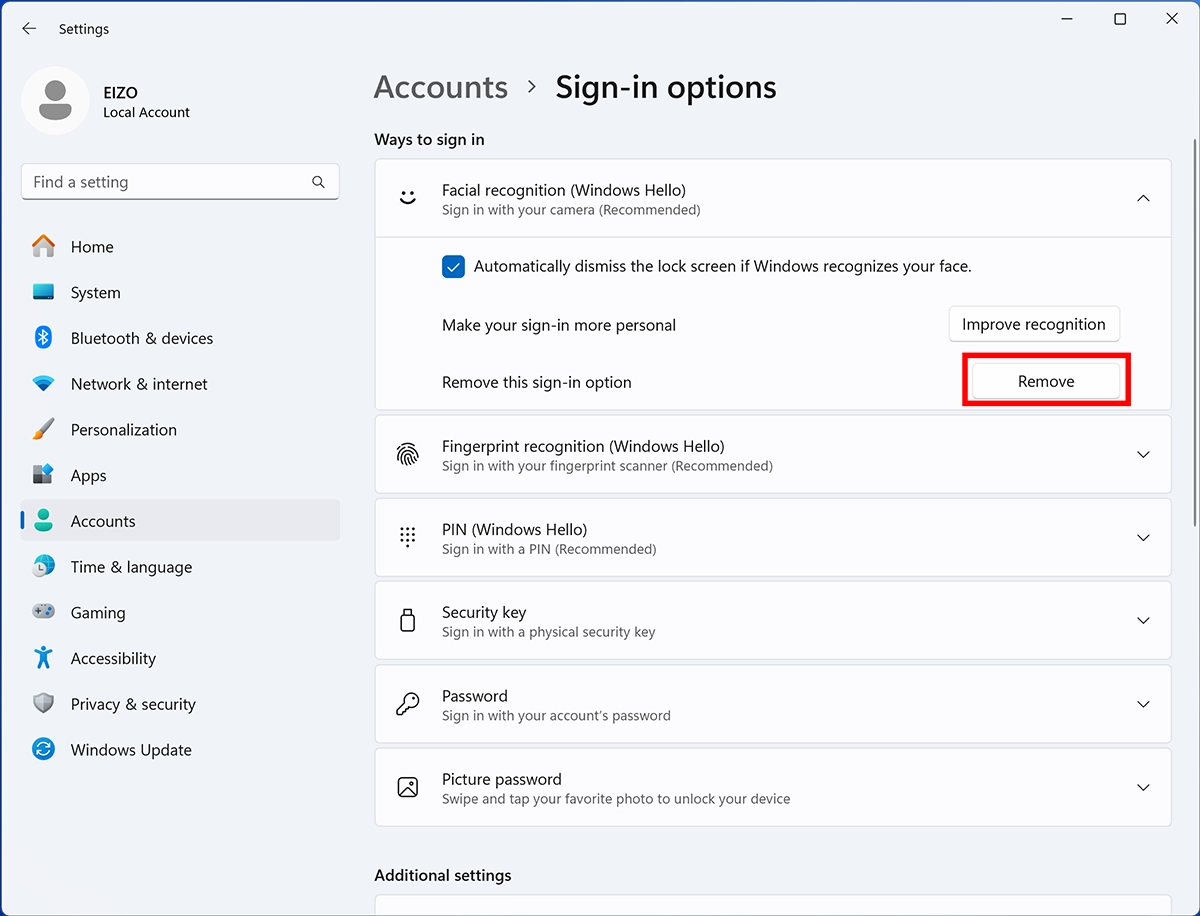Open Accessibility settings
The height and width of the screenshot is (916, 1200).
(180, 658)
